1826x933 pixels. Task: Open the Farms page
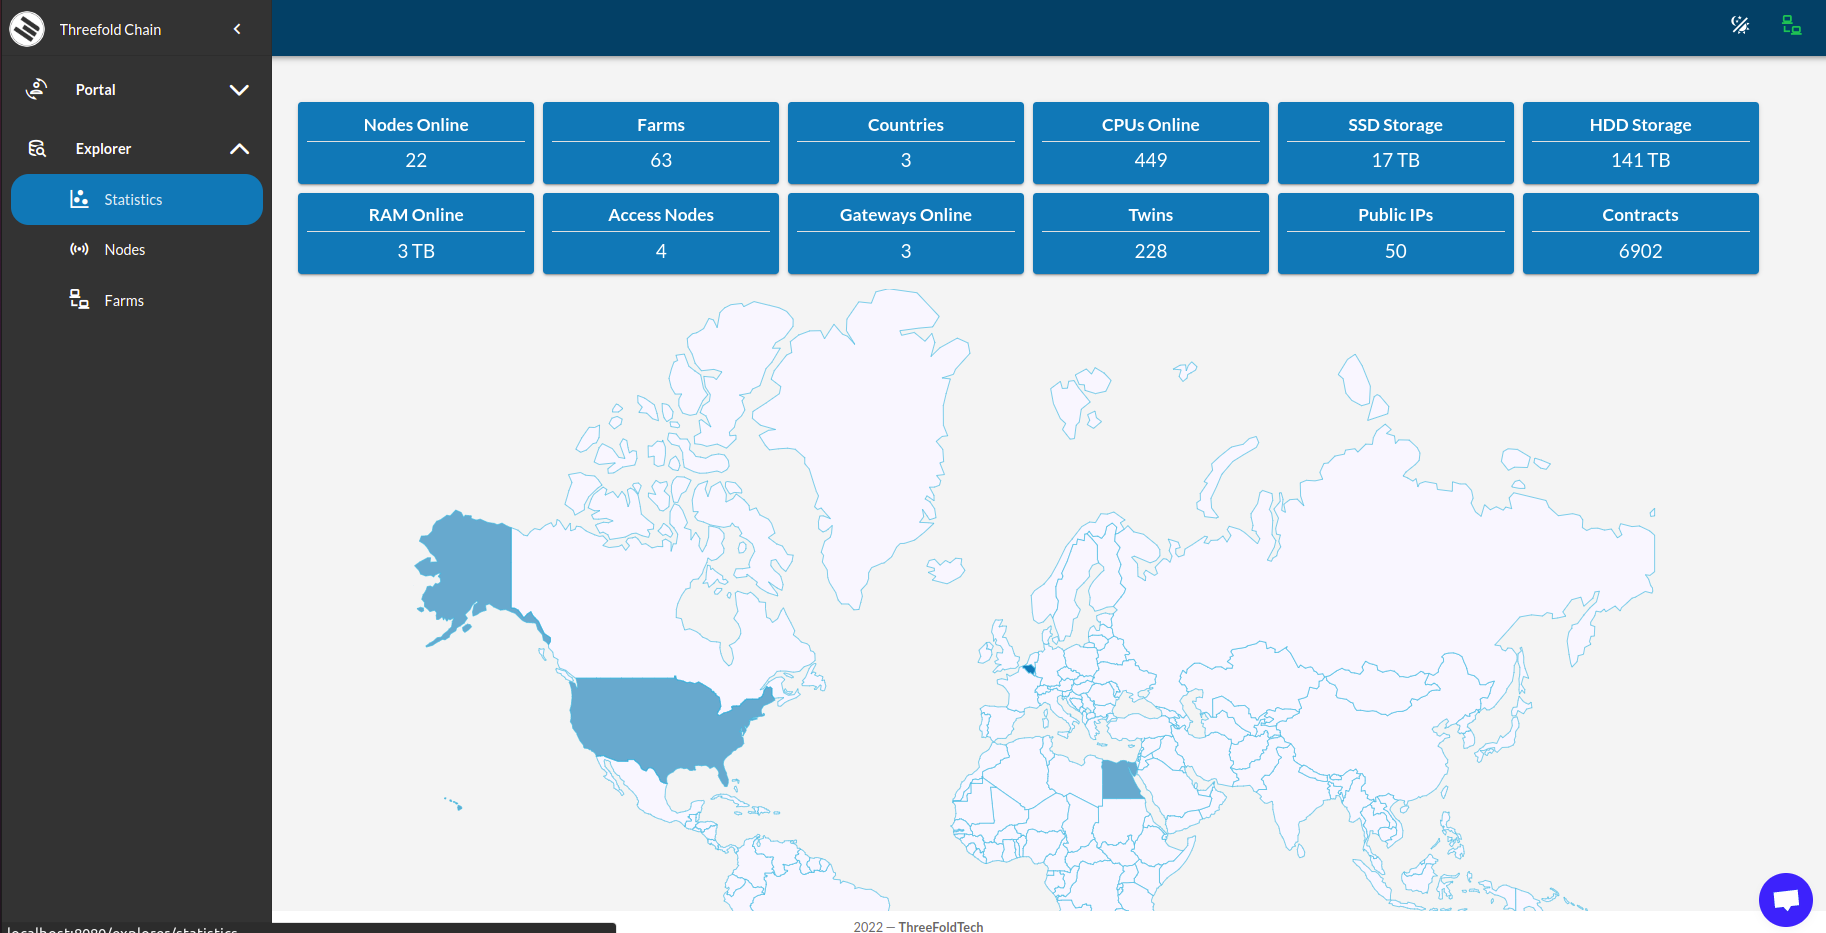(x=124, y=301)
